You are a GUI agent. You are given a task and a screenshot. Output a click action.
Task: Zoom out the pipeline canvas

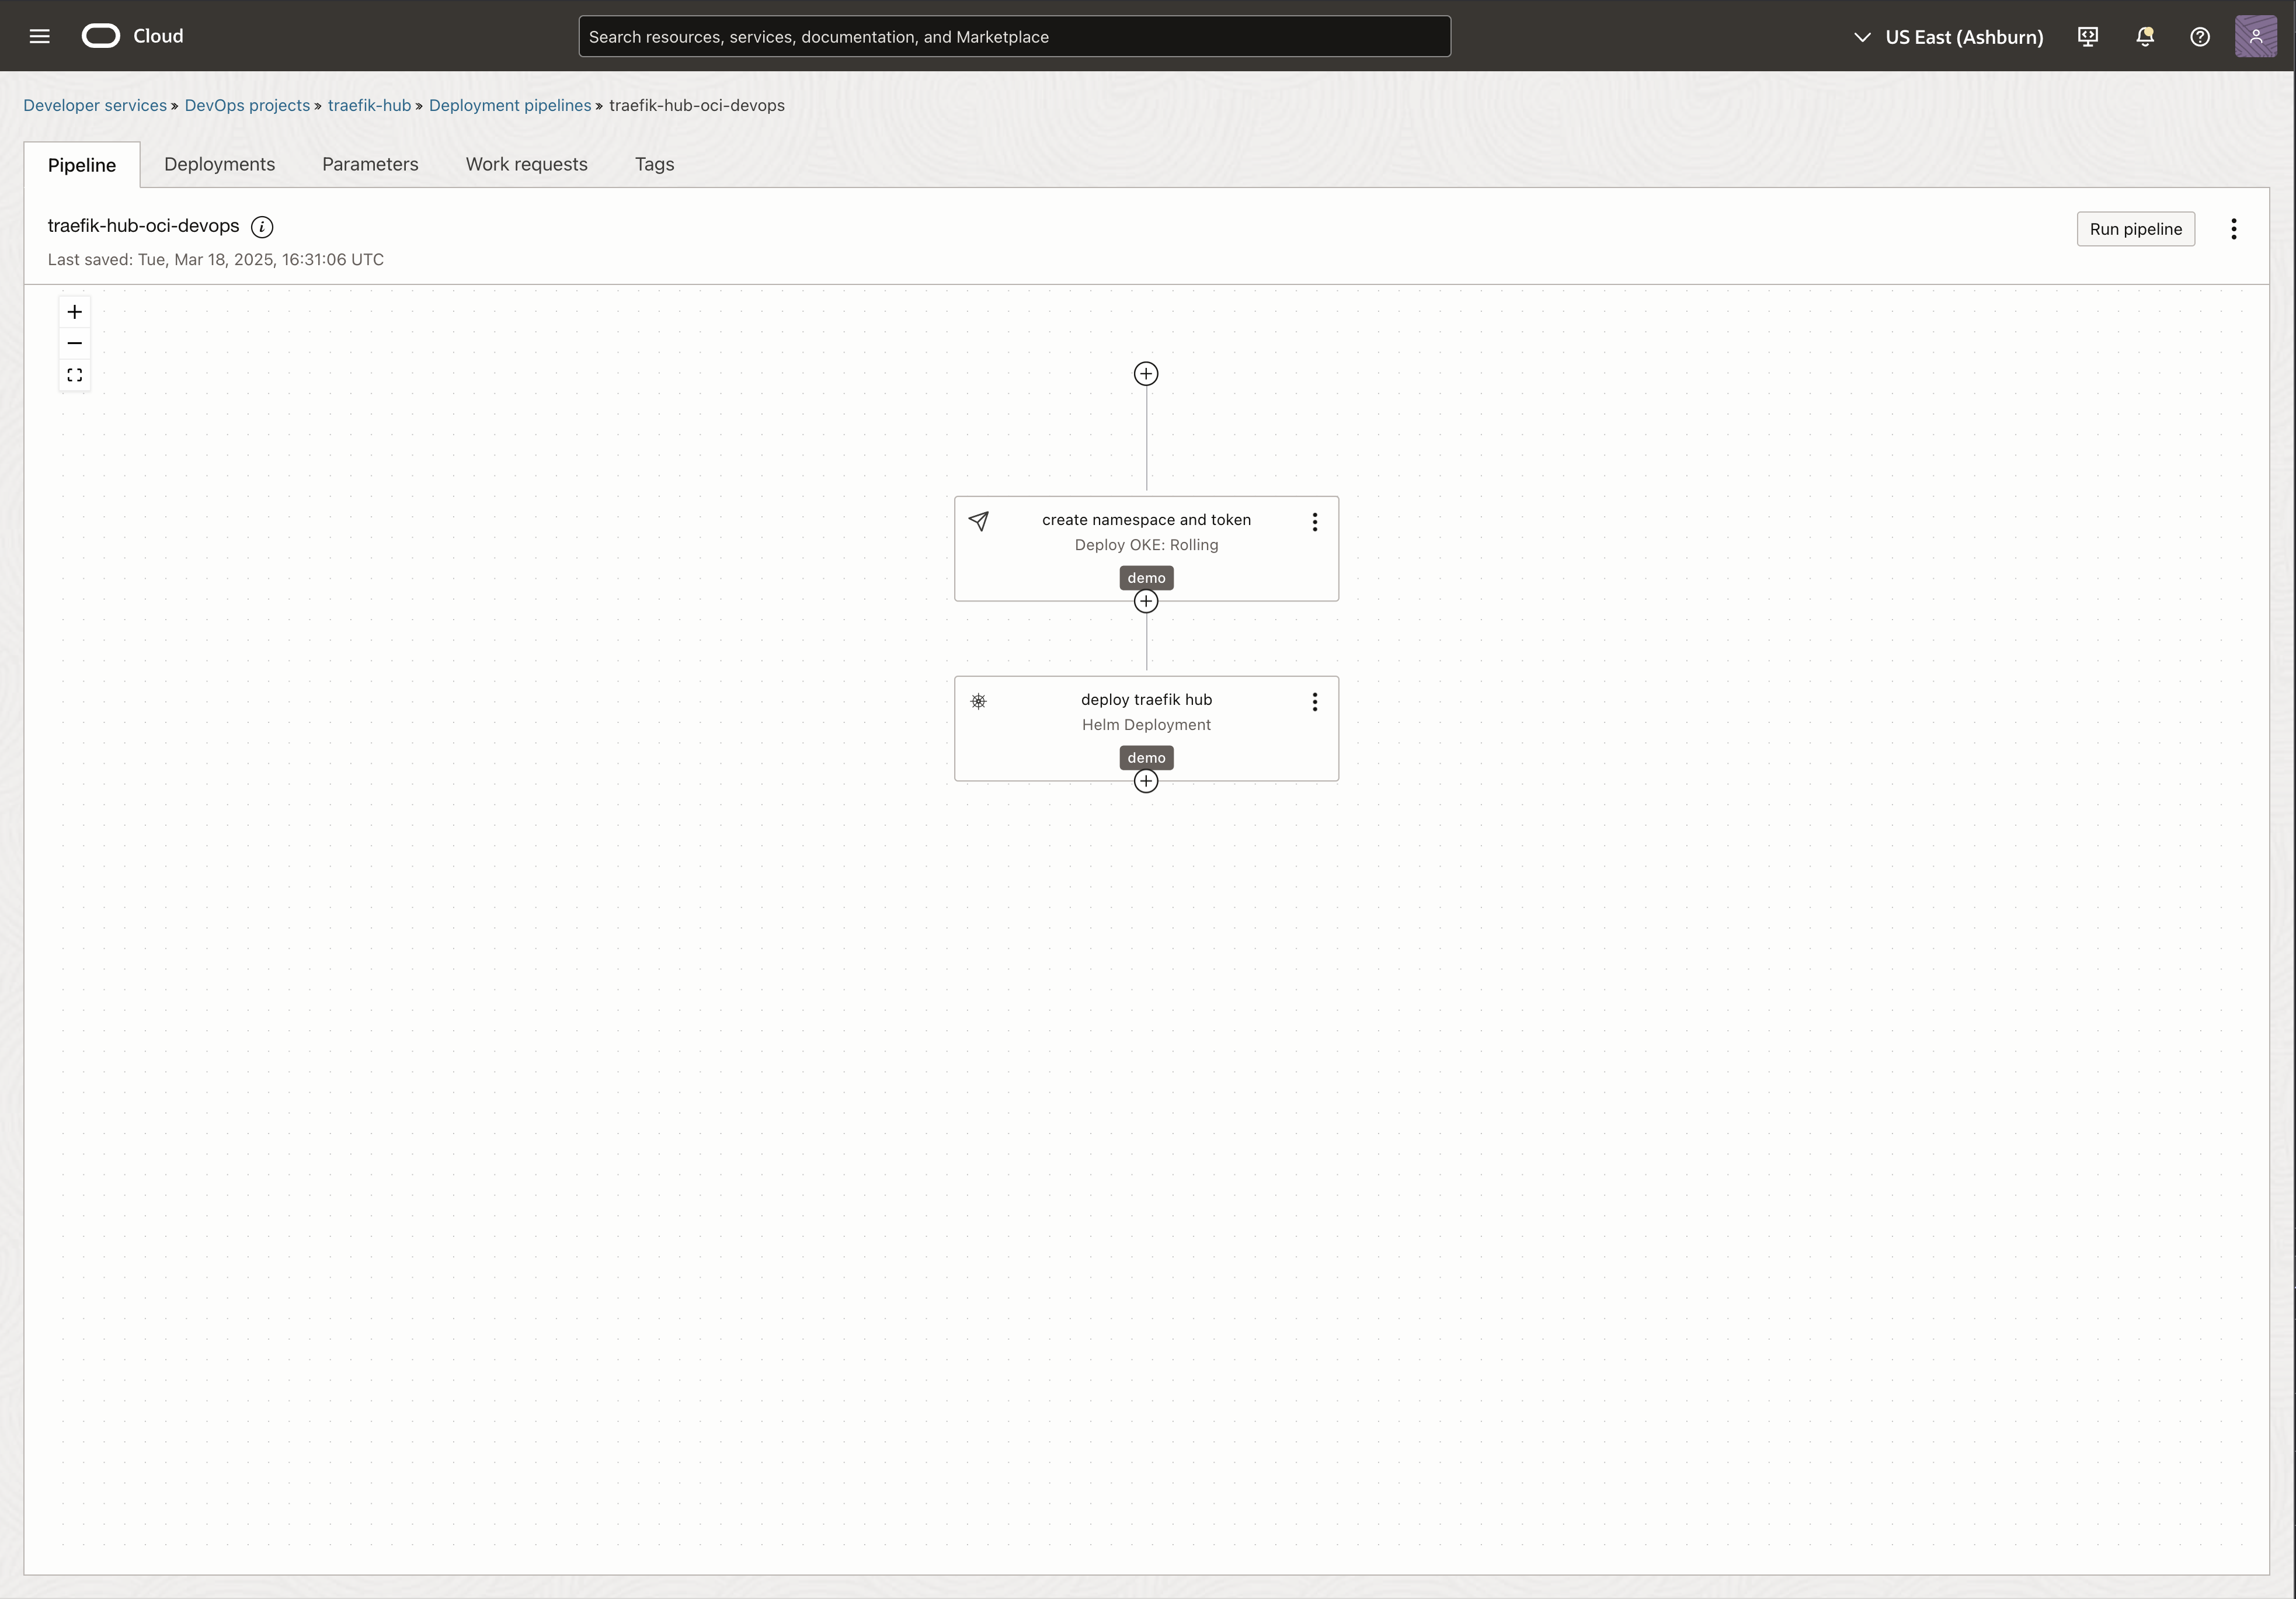click(x=75, y=343)
